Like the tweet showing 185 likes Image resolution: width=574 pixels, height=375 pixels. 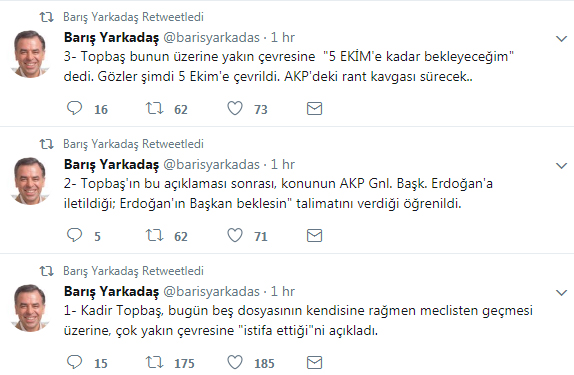coord(235,362)
